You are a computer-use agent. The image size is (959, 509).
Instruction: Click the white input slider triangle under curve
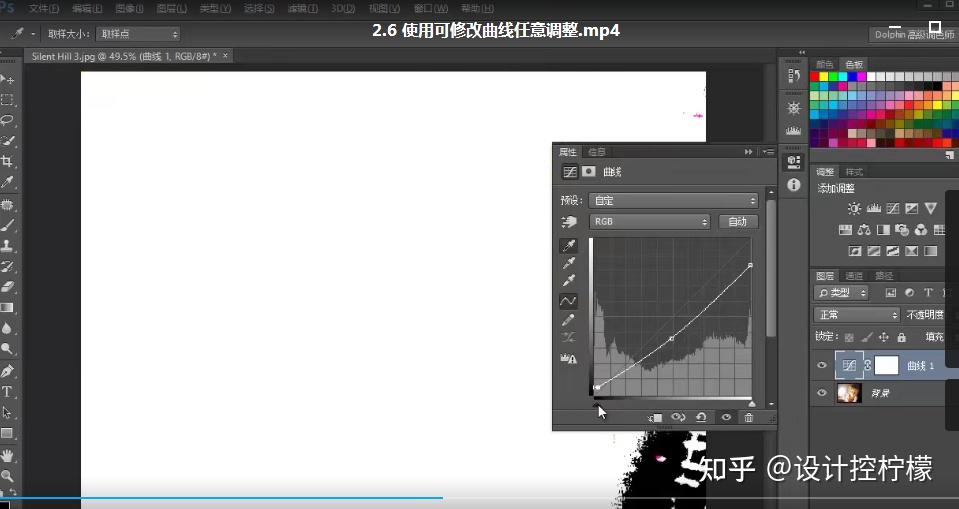pos(752,404)
